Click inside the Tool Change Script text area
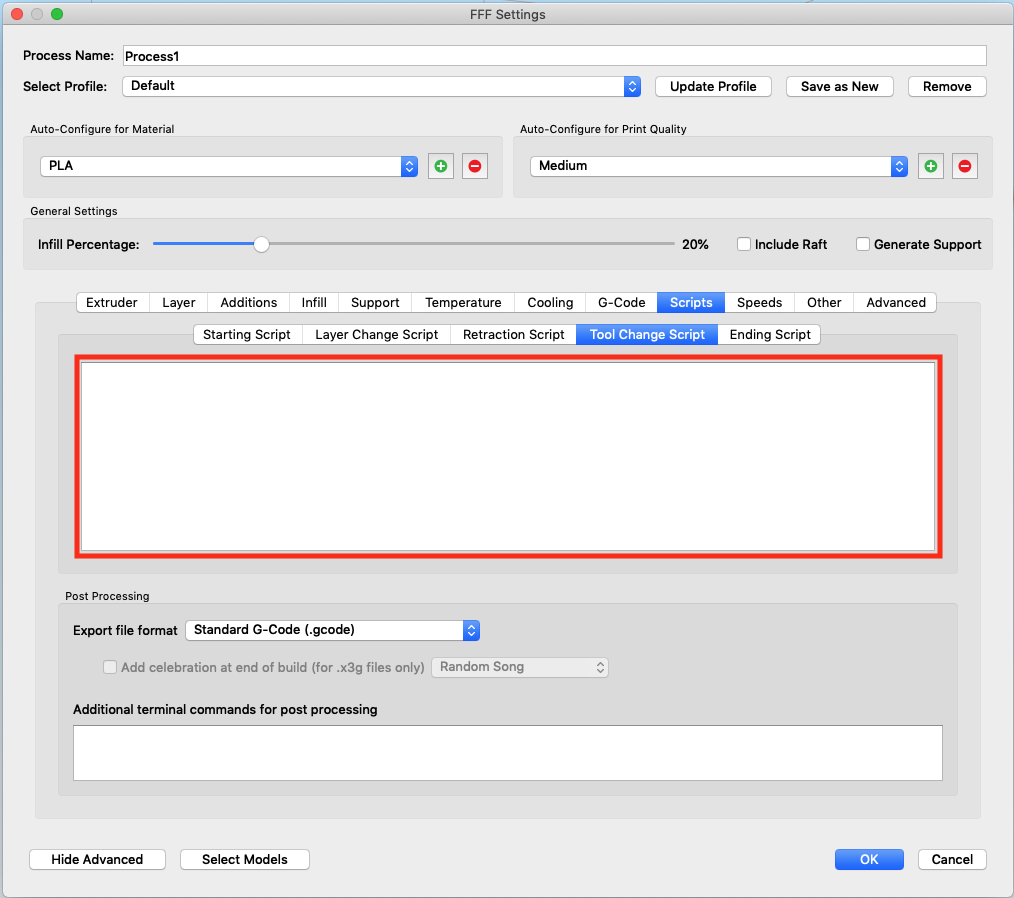The height and width of the screenshot is (898, 1014). point(508,456)
